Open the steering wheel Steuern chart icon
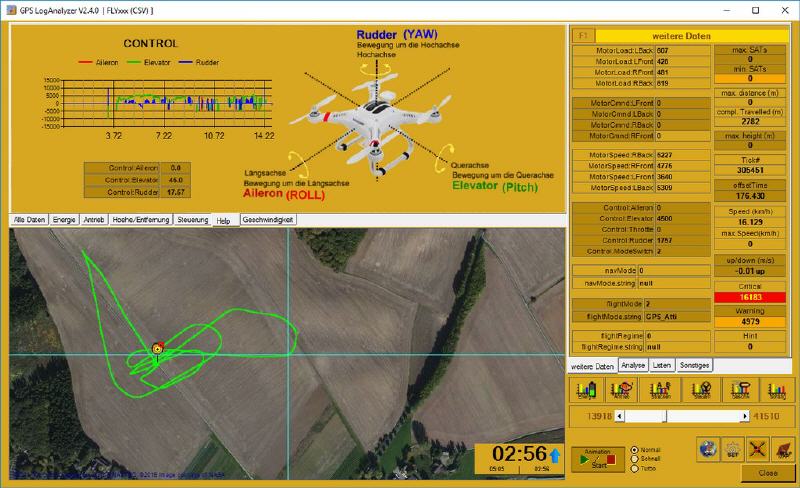This screenshot has height=488, width=800. pyautogui.click(x=702, y=390)
